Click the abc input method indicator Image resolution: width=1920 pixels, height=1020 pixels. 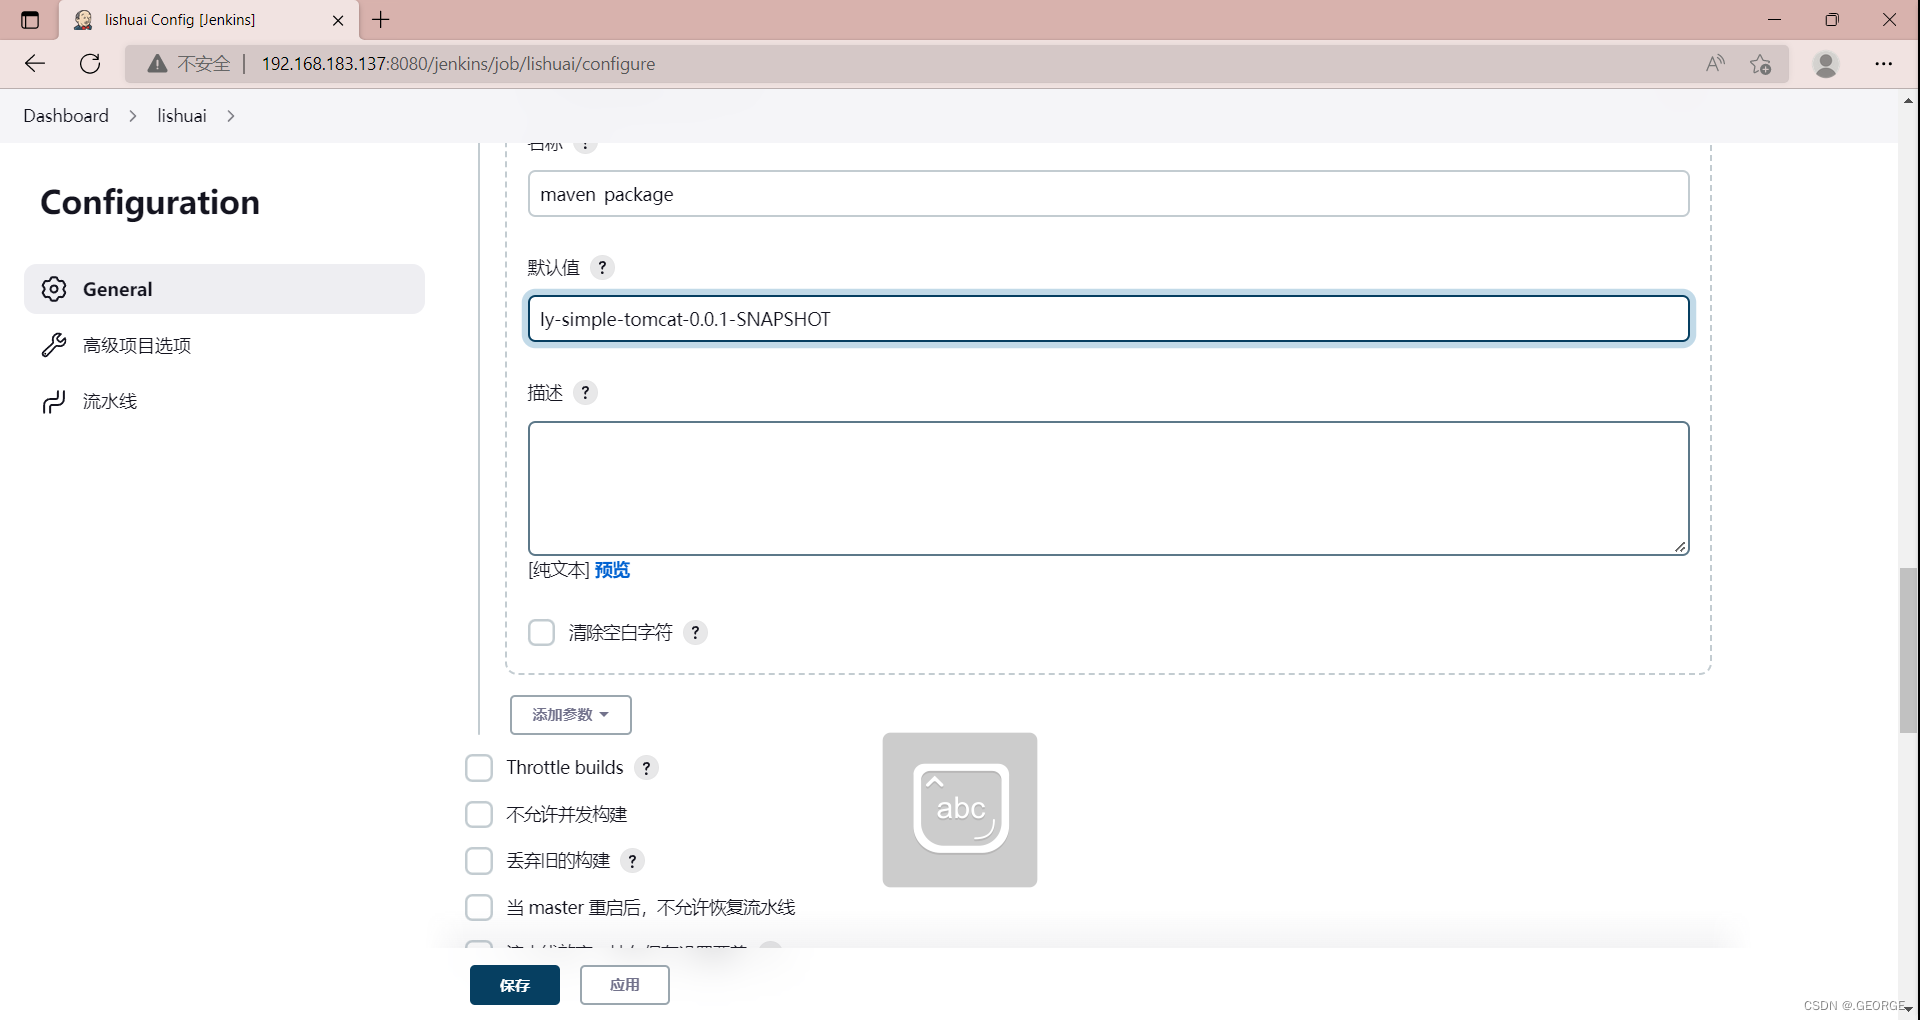(960, 810)
